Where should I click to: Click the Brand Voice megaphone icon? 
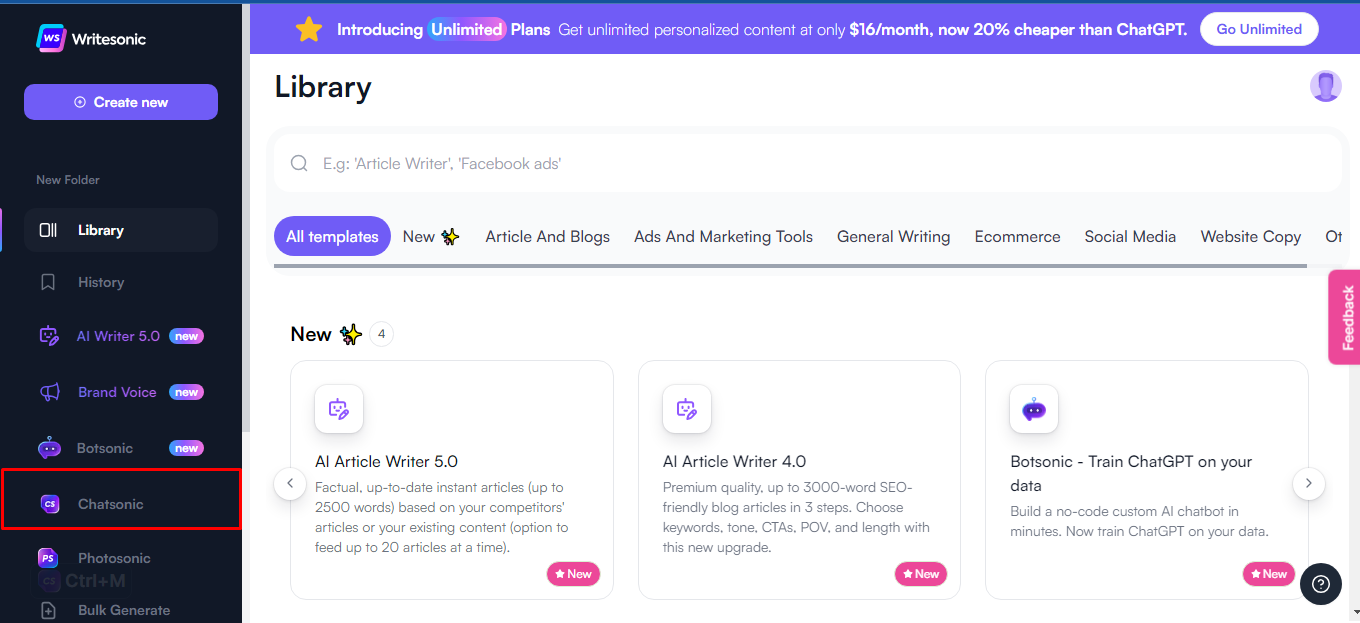coord(49,392)
